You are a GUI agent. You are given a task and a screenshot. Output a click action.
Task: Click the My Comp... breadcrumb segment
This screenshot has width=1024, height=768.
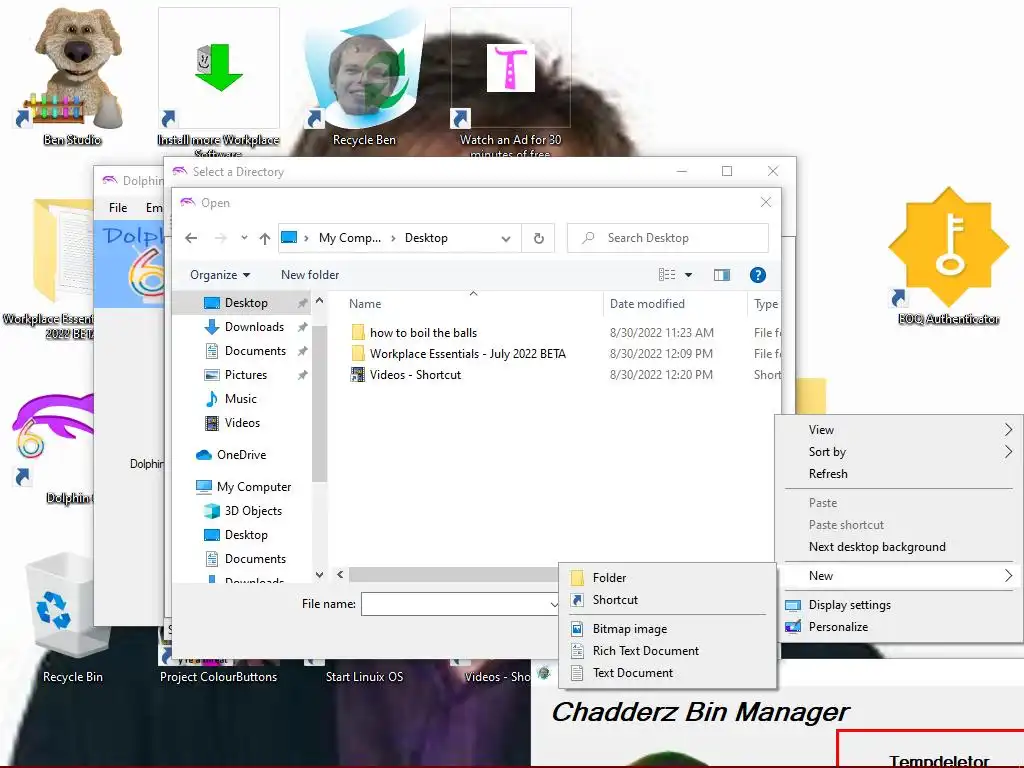(x=349, y=238)
